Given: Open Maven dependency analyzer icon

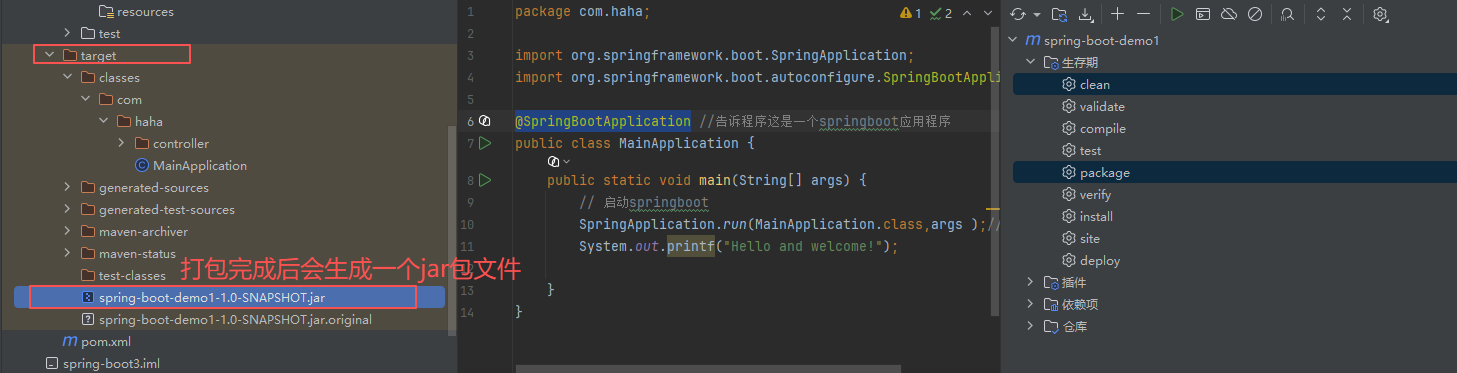Looking at the screenshot, I should (1287, 14).
